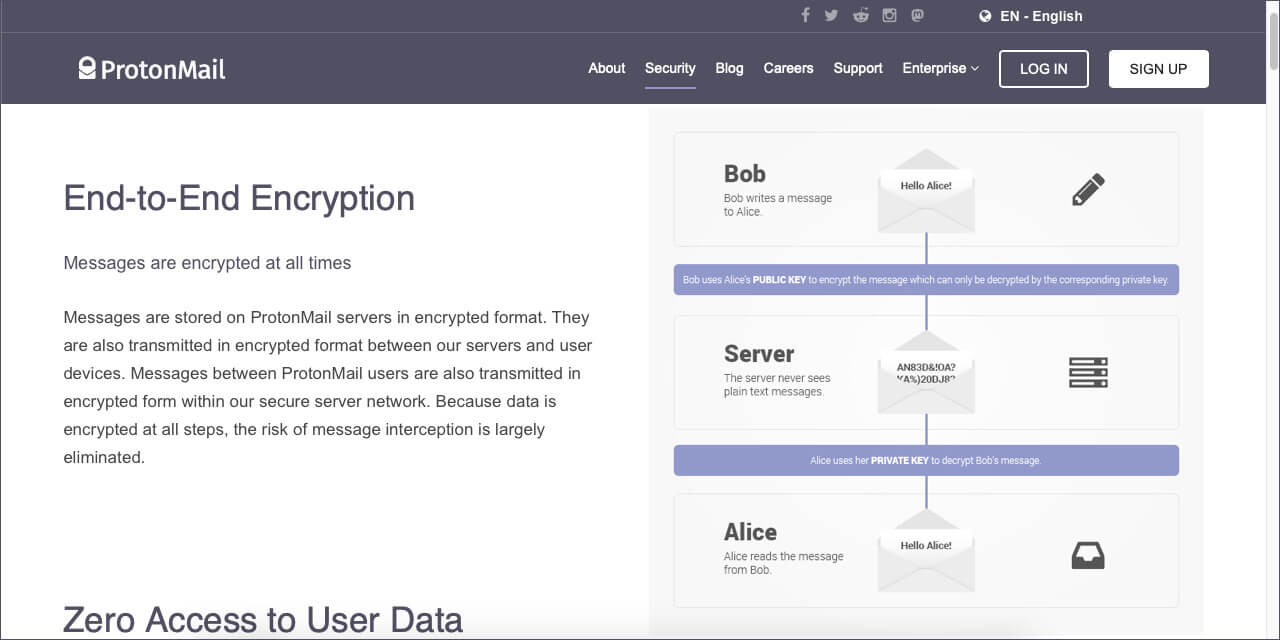The image size is (1280, 640).
Task: Open the About page
Action: [x=607, y=68]
